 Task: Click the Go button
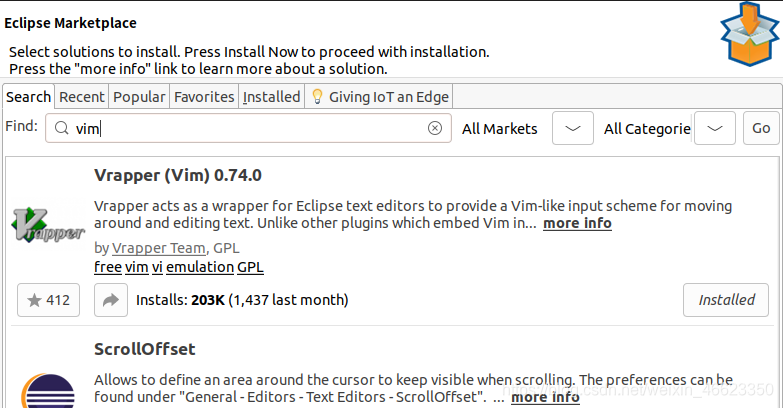click(761, 128)
